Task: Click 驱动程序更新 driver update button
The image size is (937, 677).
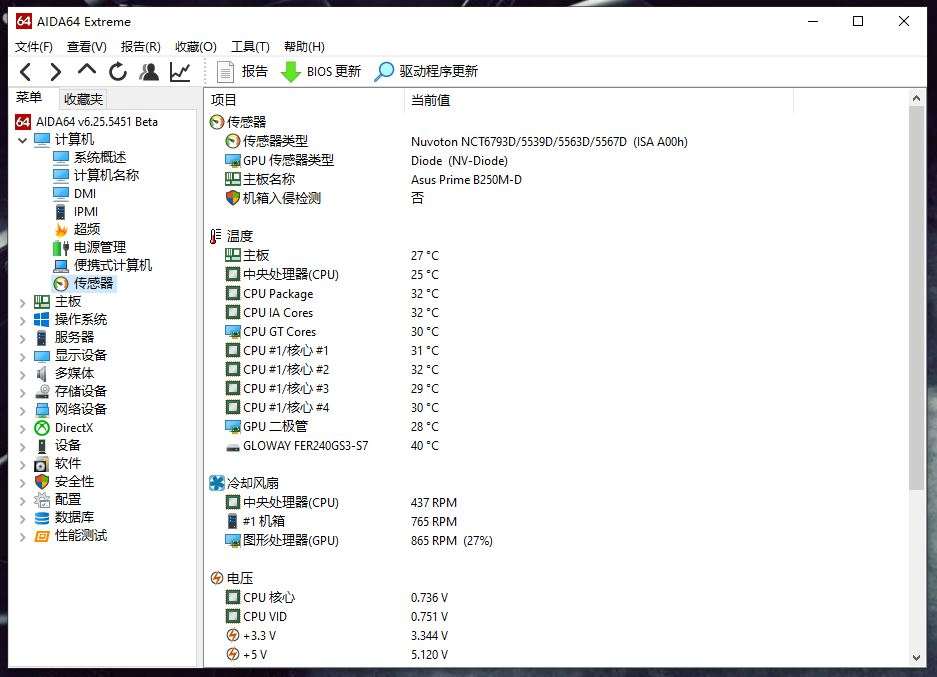Action: click(x=426, y=72)
